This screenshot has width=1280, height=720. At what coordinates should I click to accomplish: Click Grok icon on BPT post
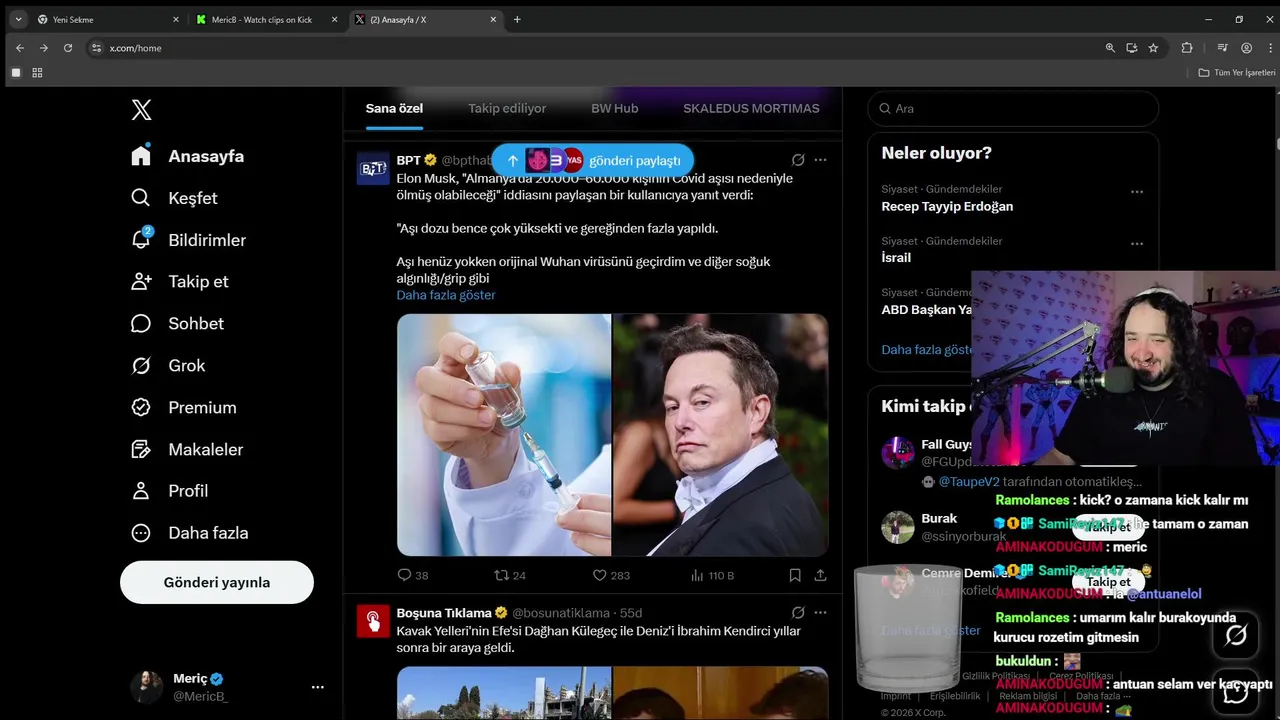[x=798, y=160]
